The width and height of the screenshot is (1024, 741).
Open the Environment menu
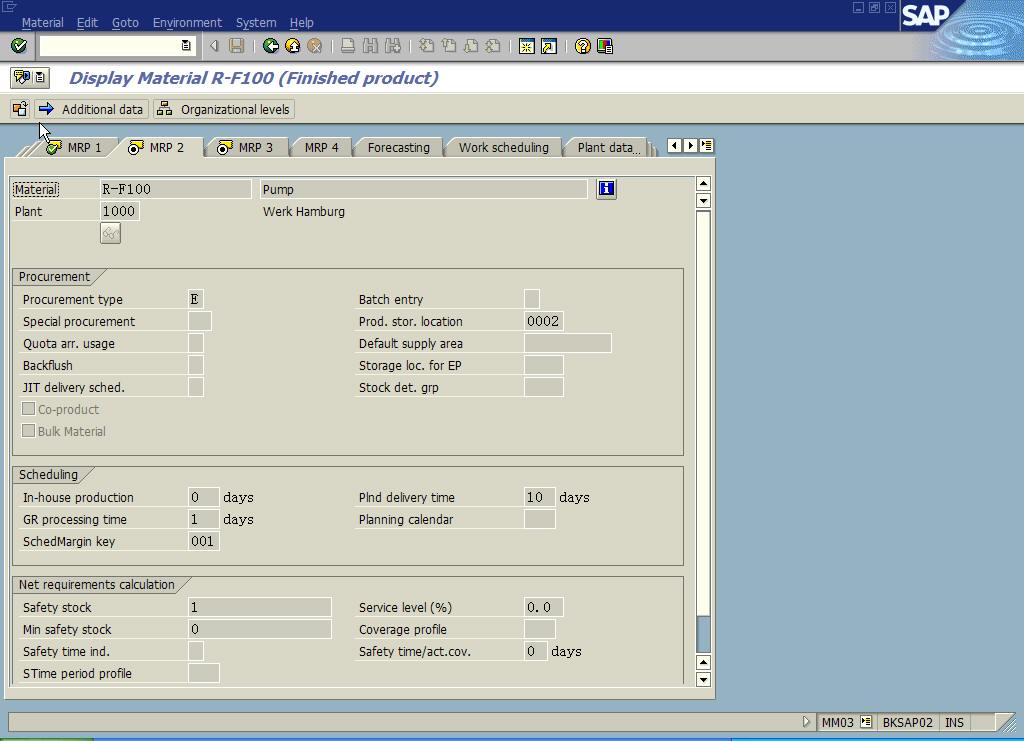pos(187,22)
